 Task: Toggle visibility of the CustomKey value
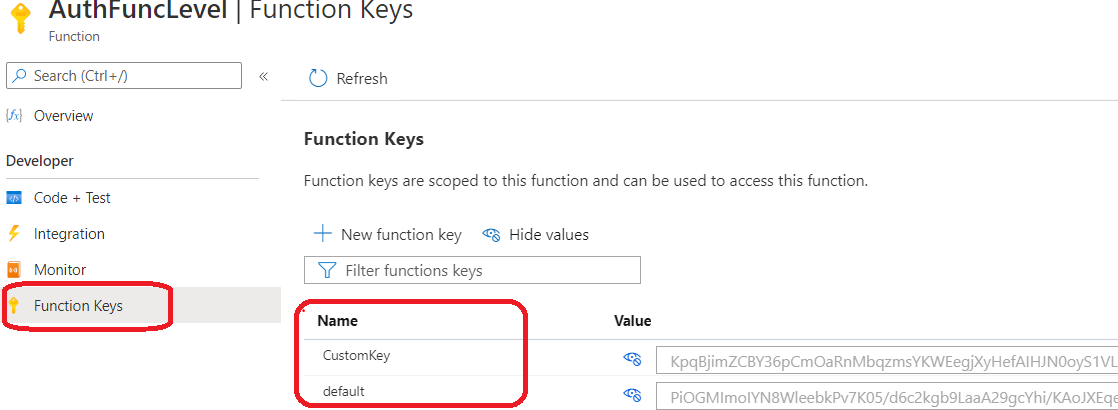(x=632, y=359)
